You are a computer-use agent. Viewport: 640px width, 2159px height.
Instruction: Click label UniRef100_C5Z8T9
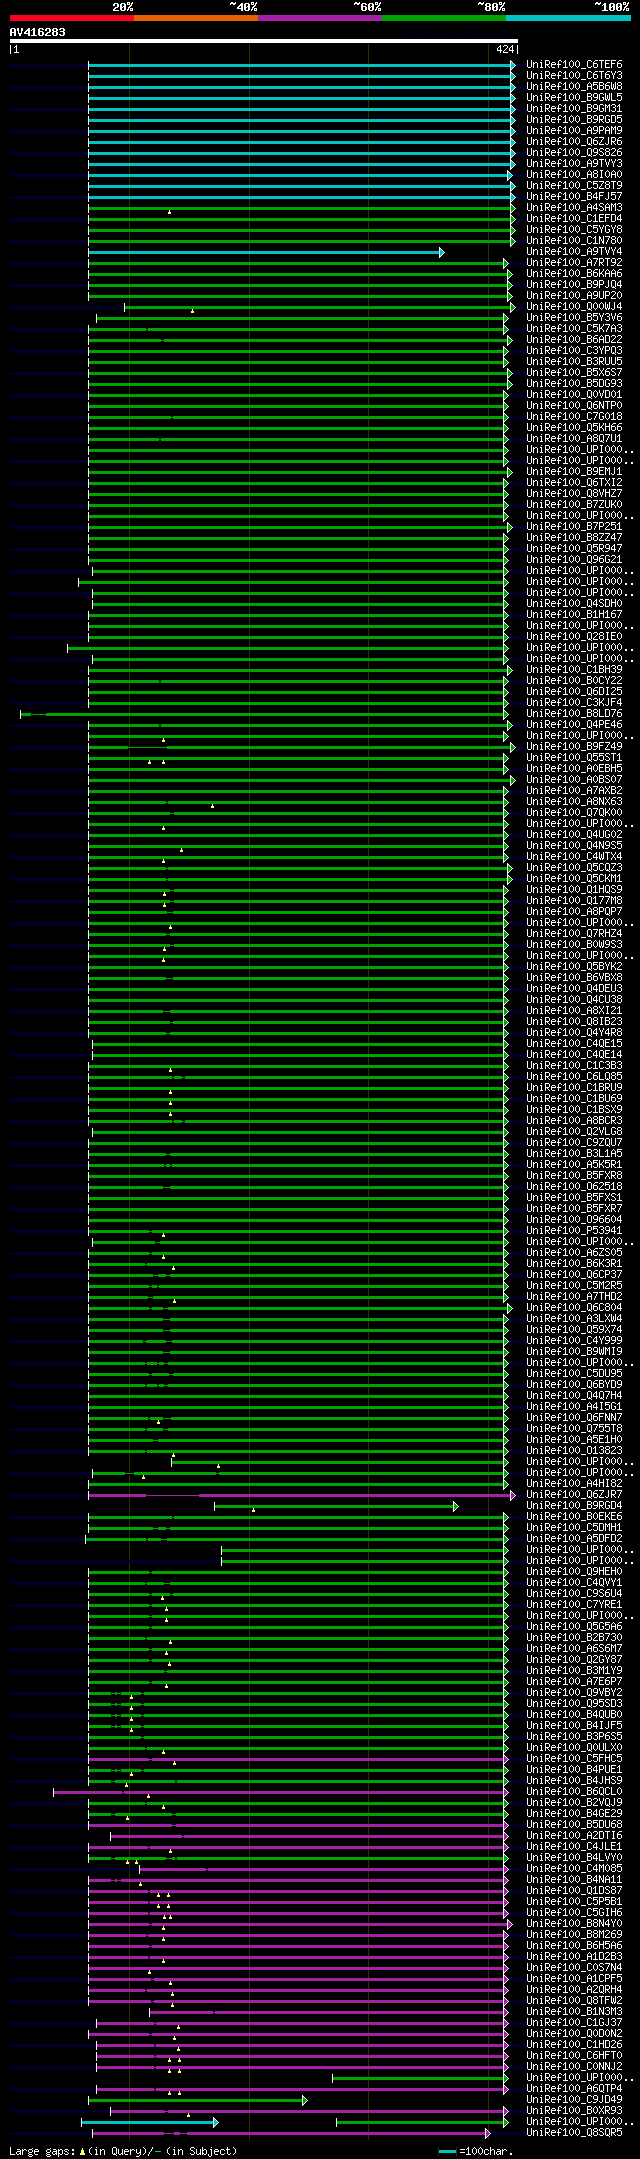click(x=574, y=185)
